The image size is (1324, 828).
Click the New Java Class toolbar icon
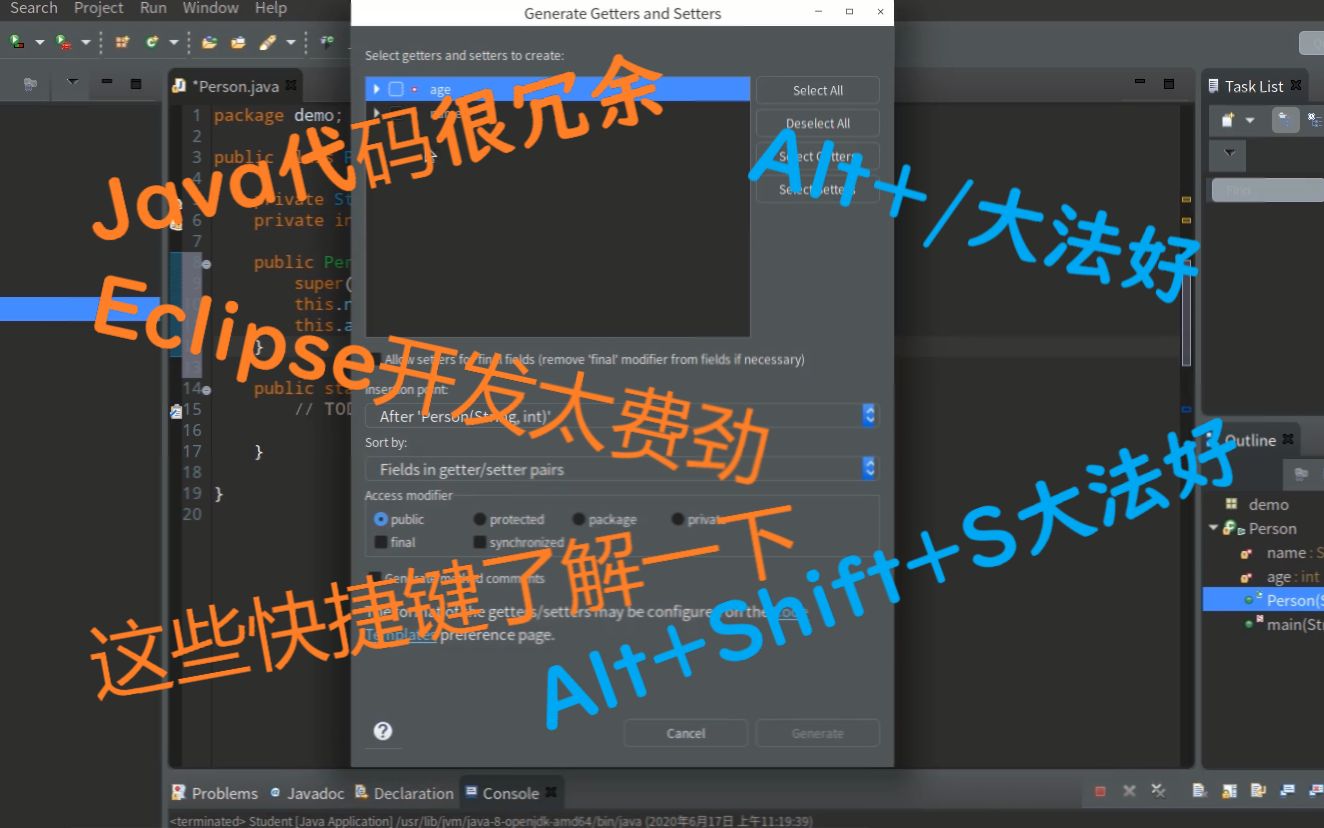point(151,42)
